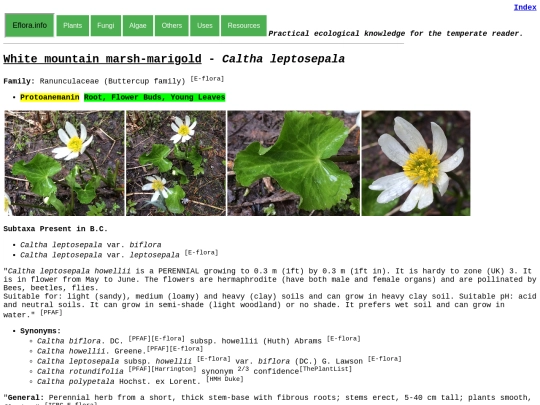Click Caltha leptosepala subsp. howellii synonym
540x405 pixels.
[x=114, y=361]
